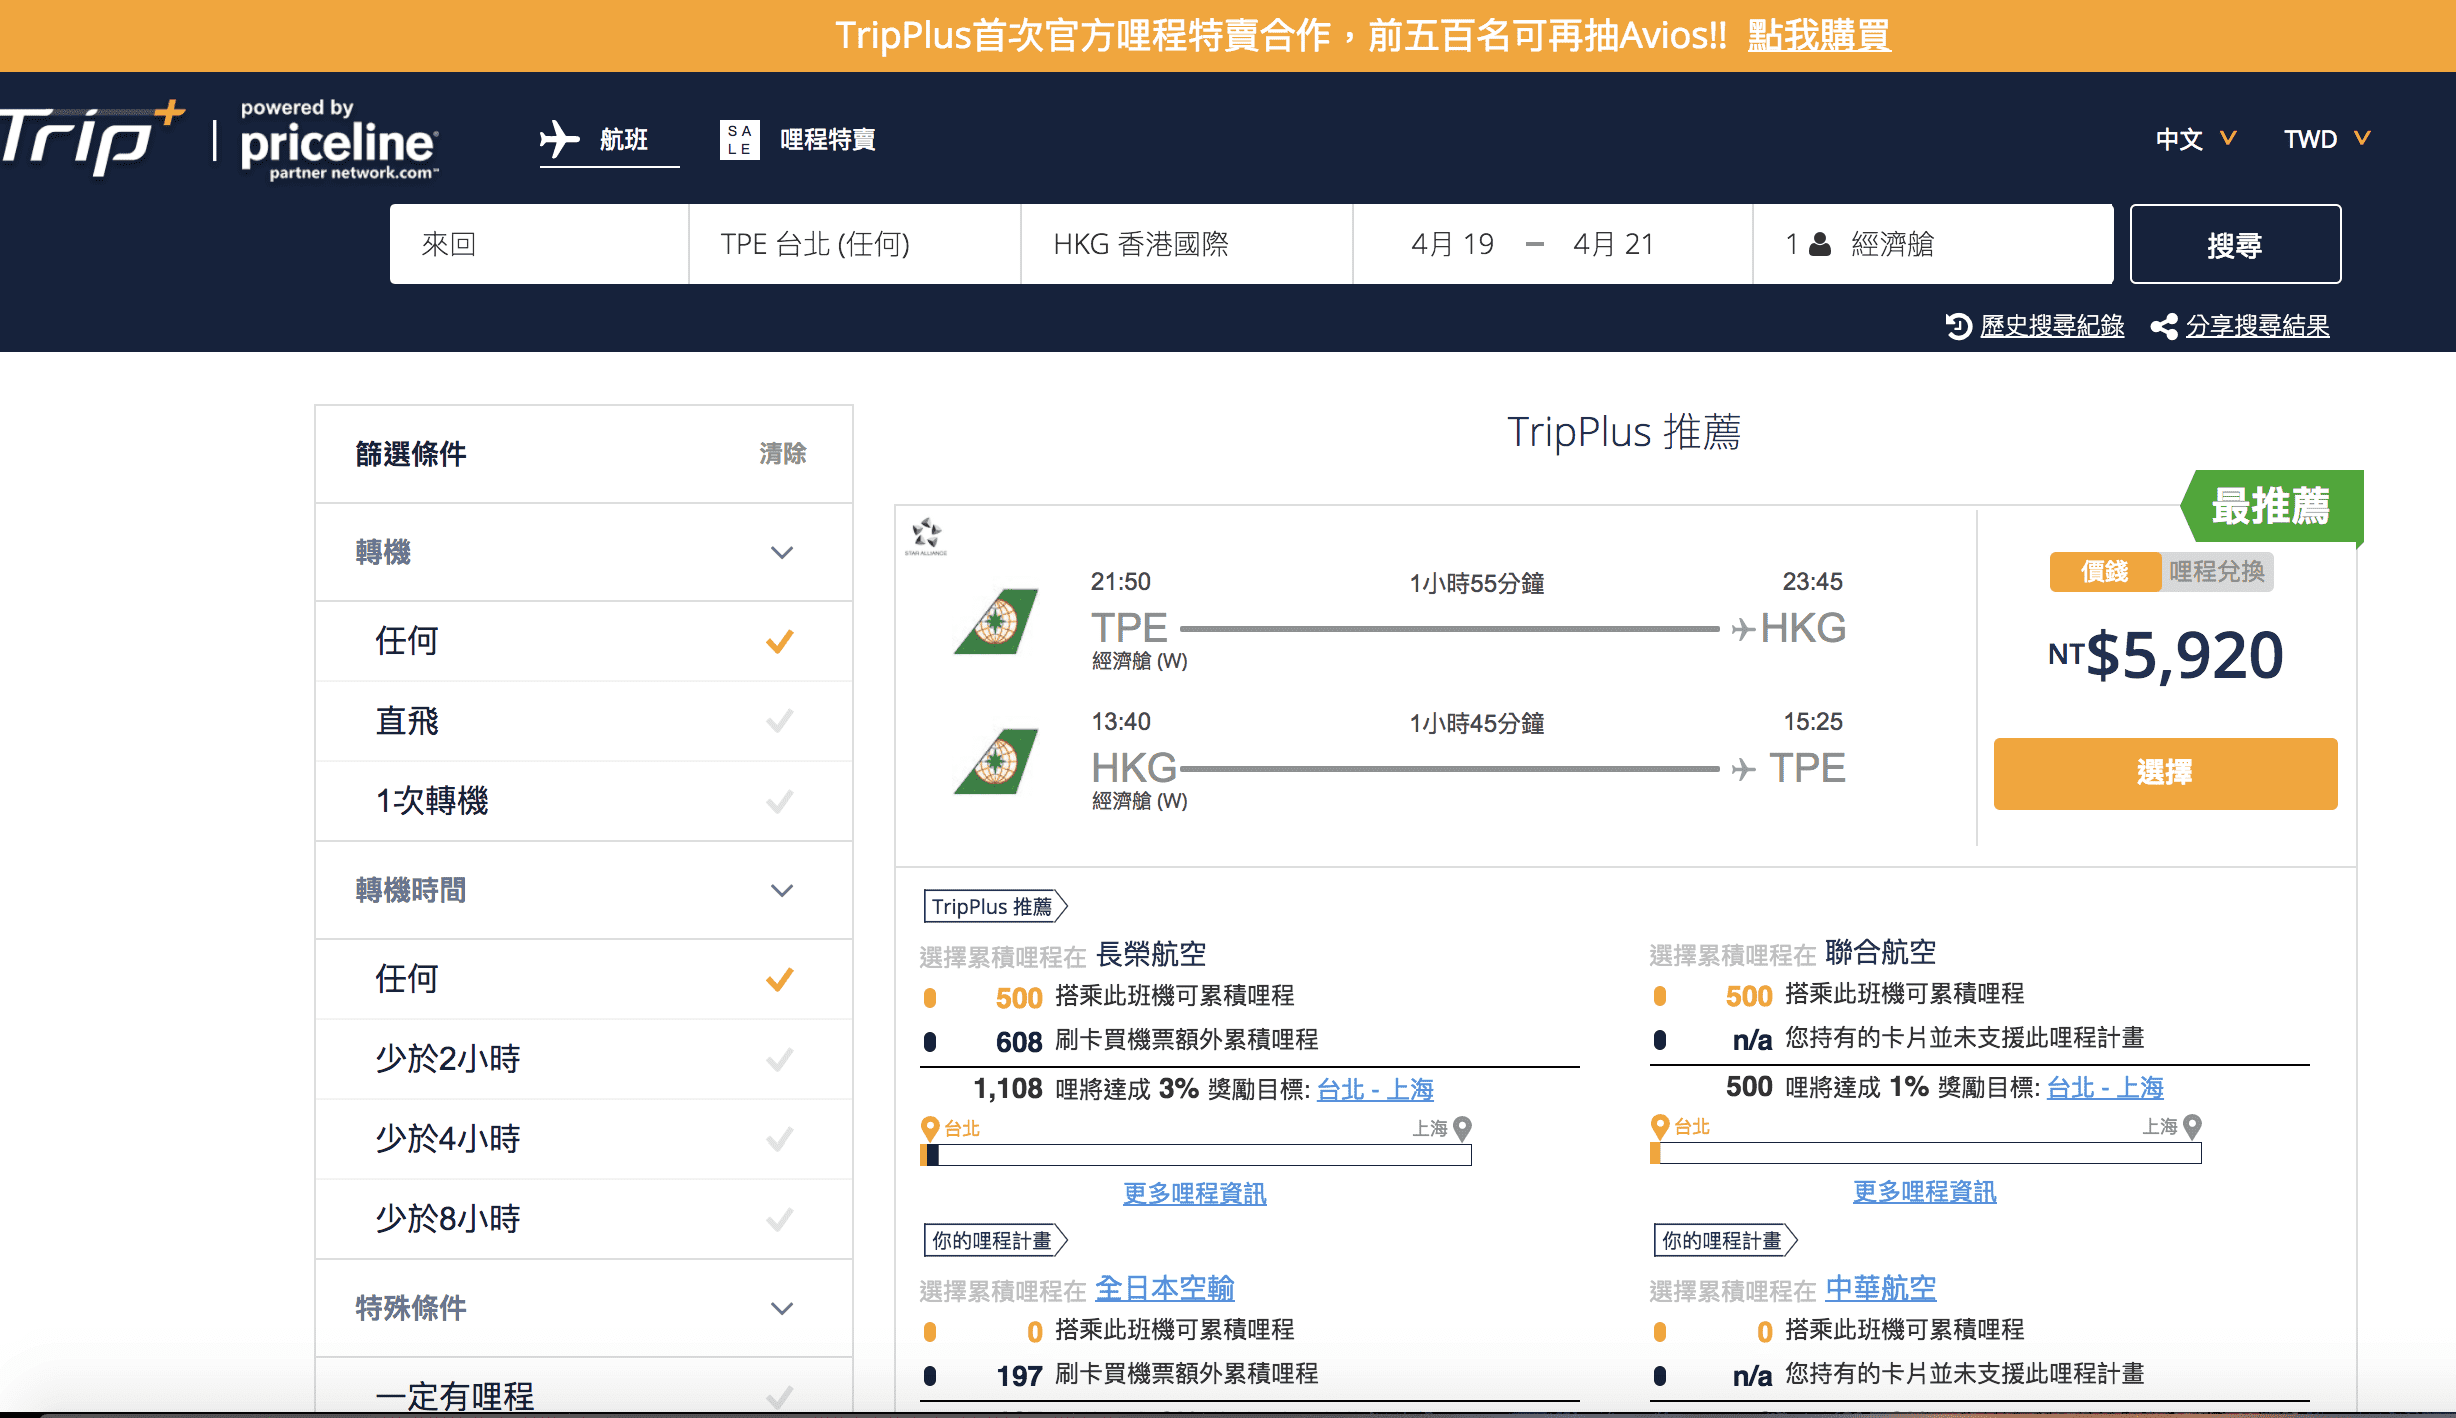Viewport: 2456px width, 1418px height.
Task: Click the airplane icon beside 航班
Action: 560,139
